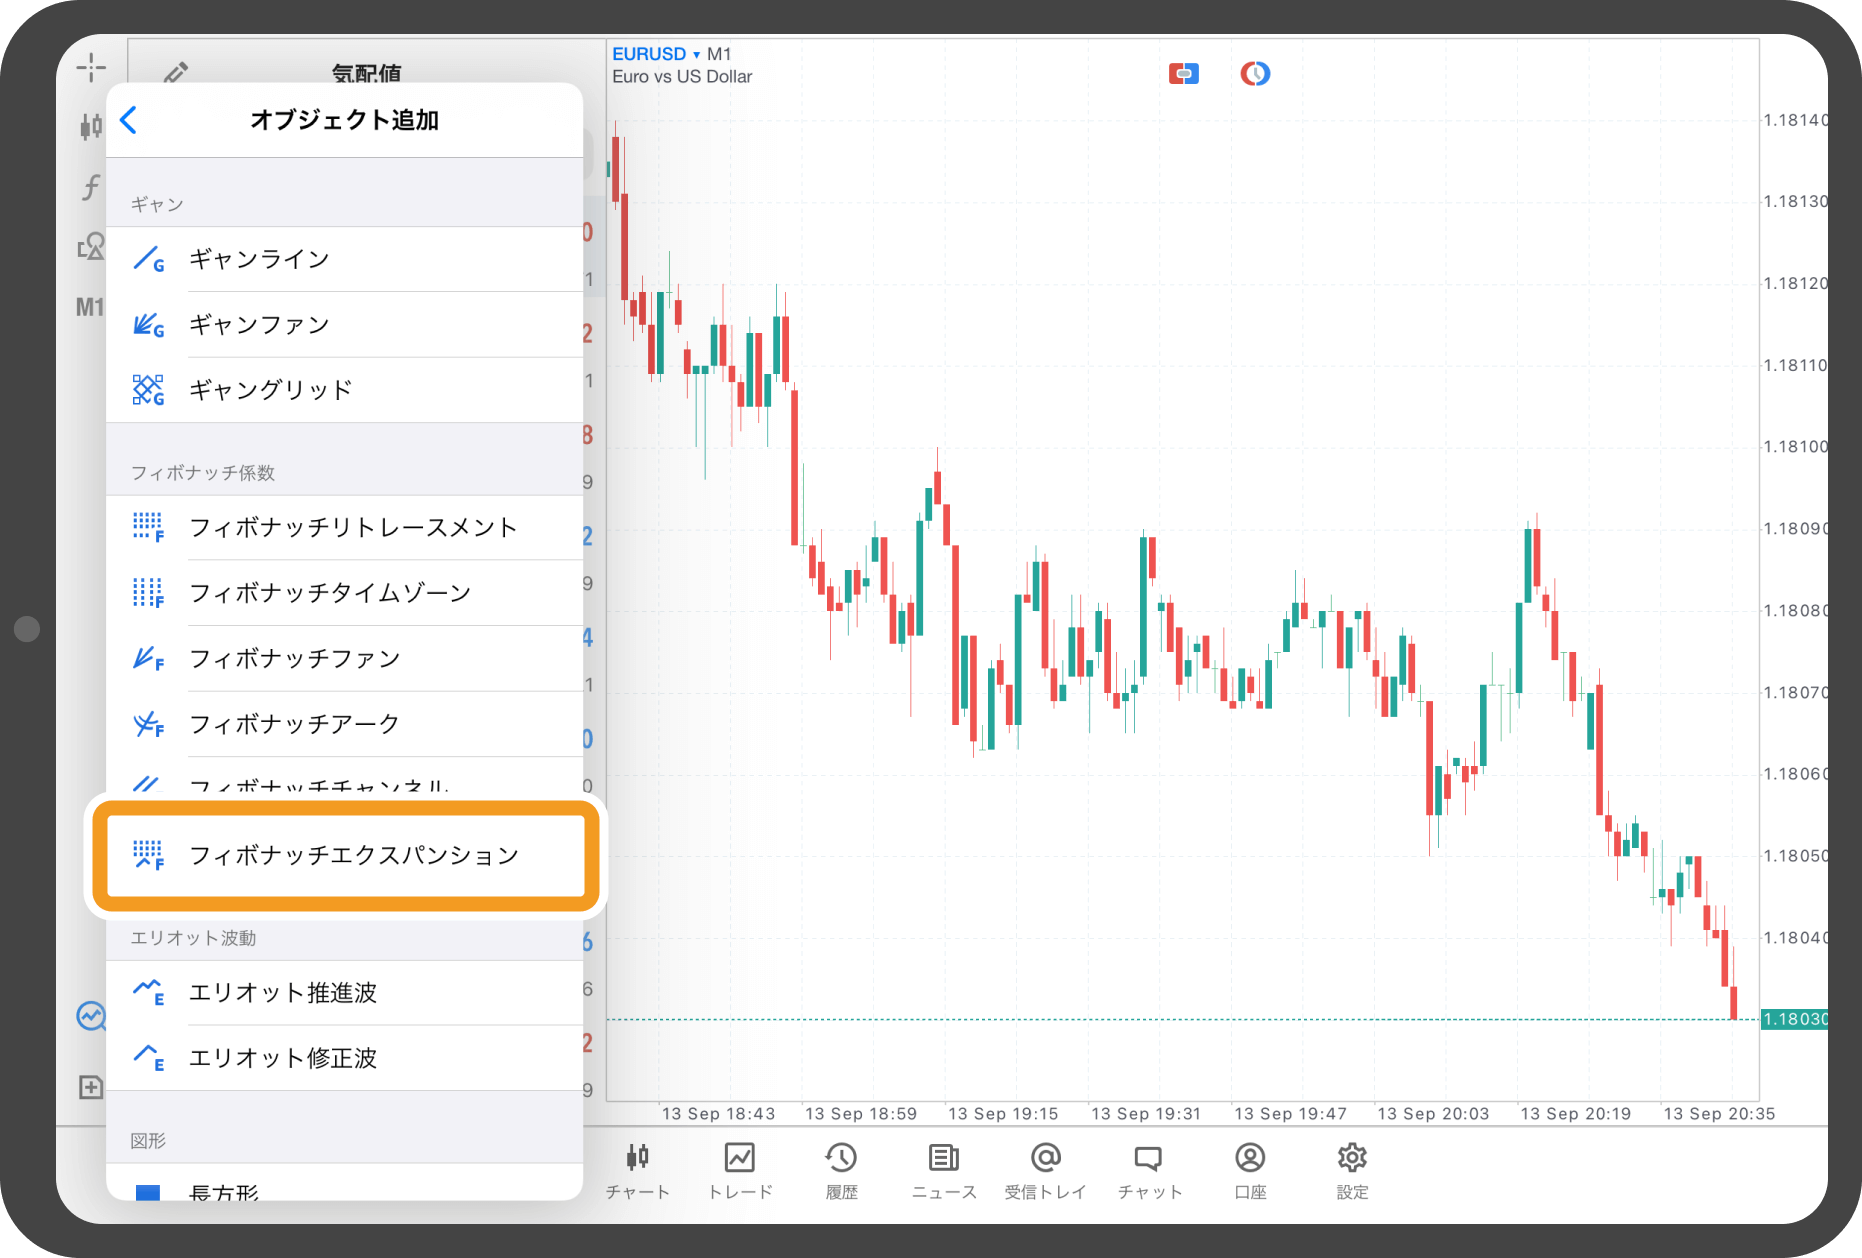Image resolution: width=1862 pixels, height=1258 pixels.
Task: Open the チャット messenger
Action: [x=1148, y=1170]
